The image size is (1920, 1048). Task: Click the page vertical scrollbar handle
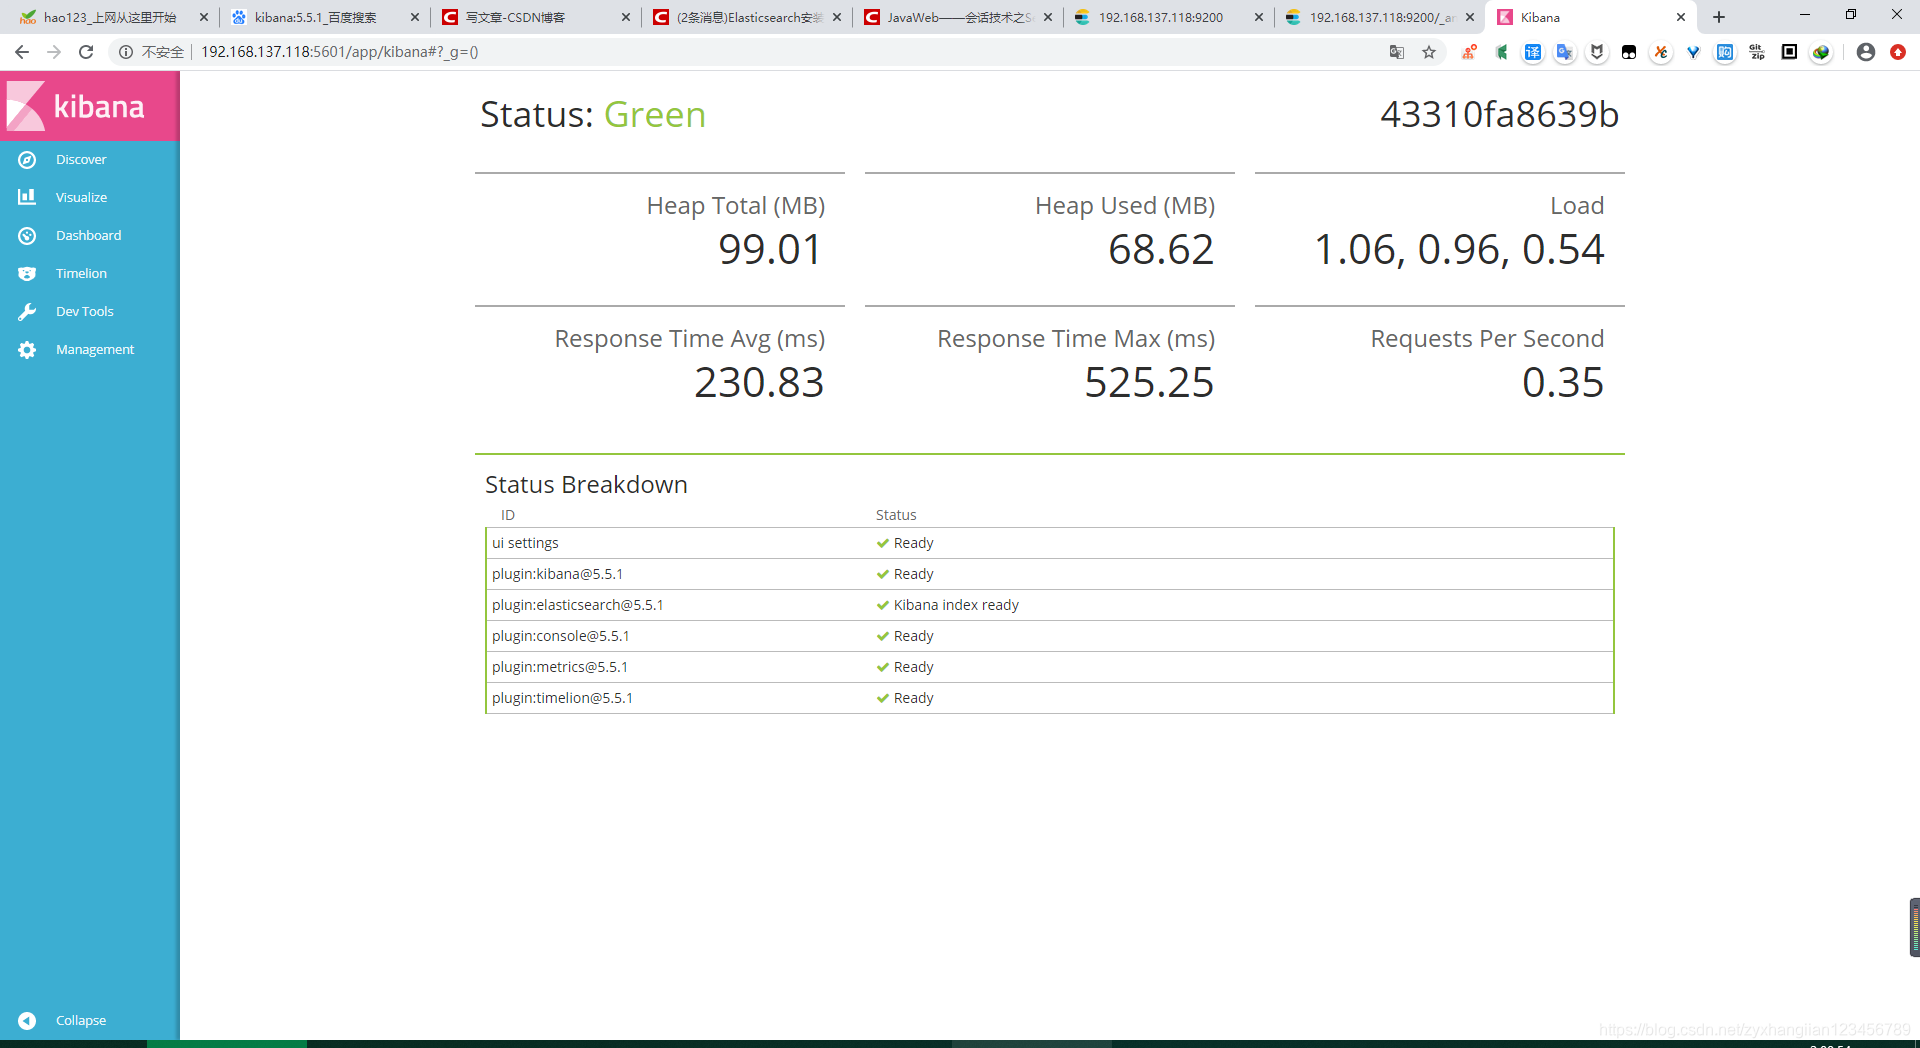[1914, 928]
